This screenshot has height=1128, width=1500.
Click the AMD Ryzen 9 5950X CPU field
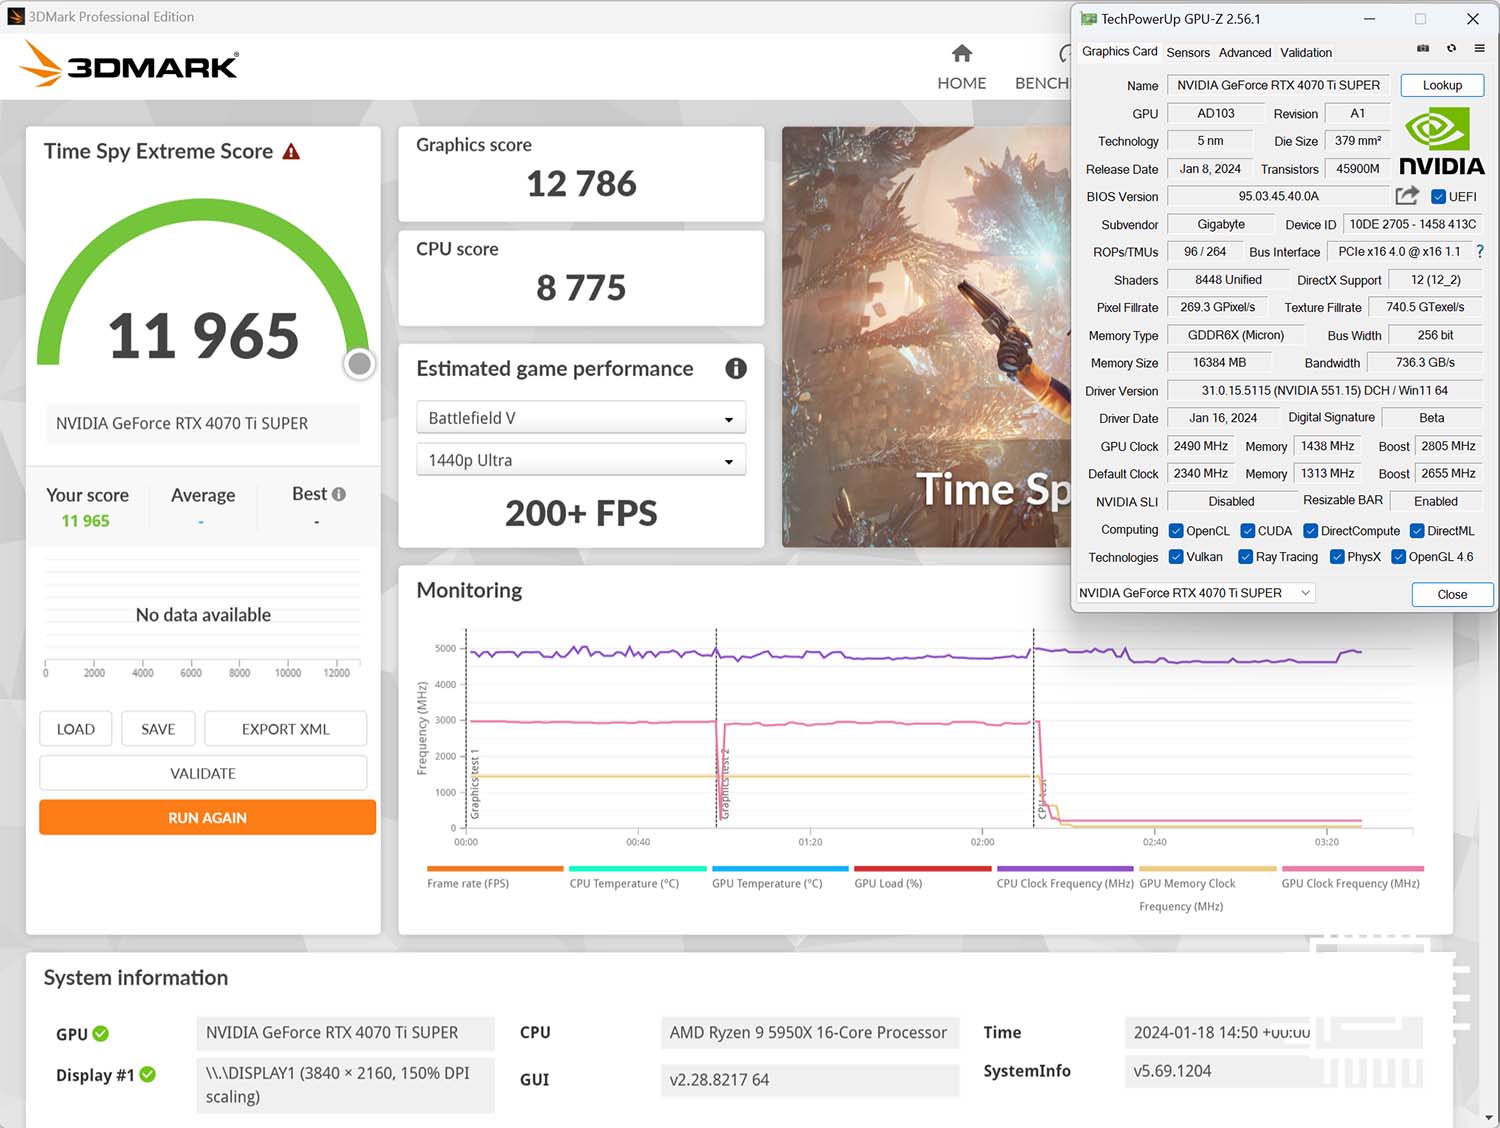click(x=809, y=1032)
